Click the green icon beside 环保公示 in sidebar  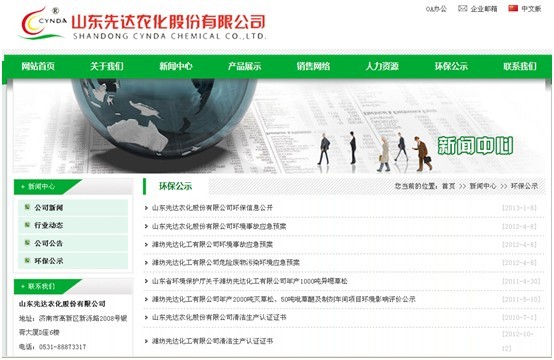click(27, 260)
